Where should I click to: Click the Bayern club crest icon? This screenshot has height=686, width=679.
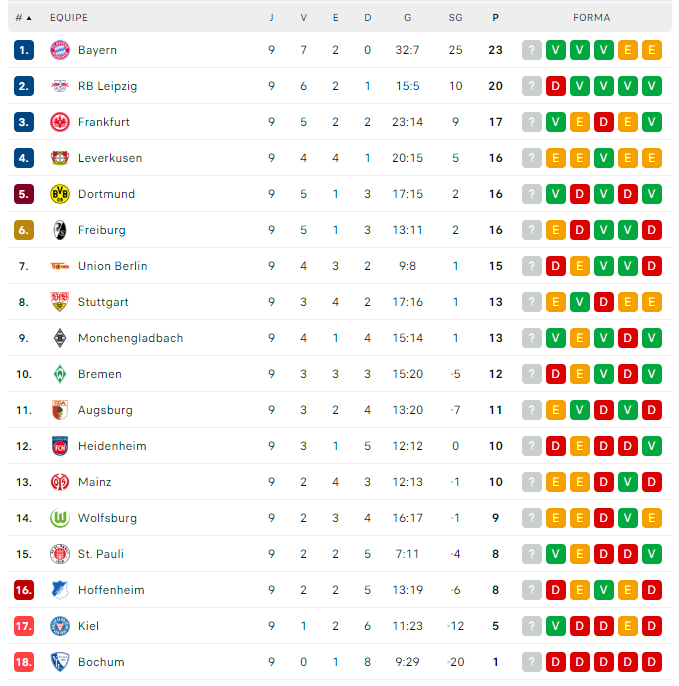pyautogui.click(x=60, y=50)
